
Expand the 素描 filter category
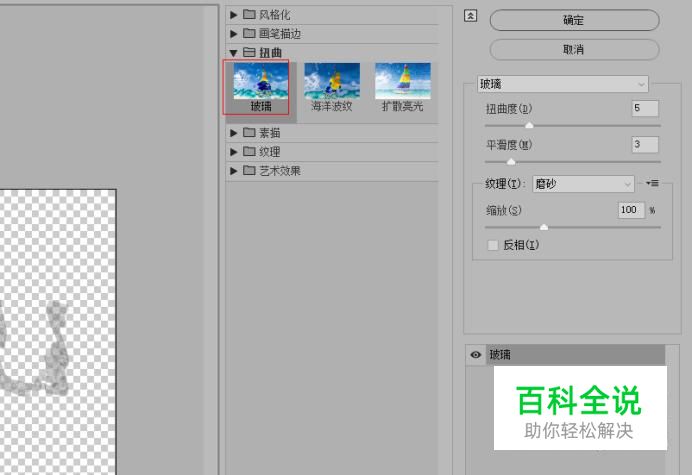coord(233,133)
